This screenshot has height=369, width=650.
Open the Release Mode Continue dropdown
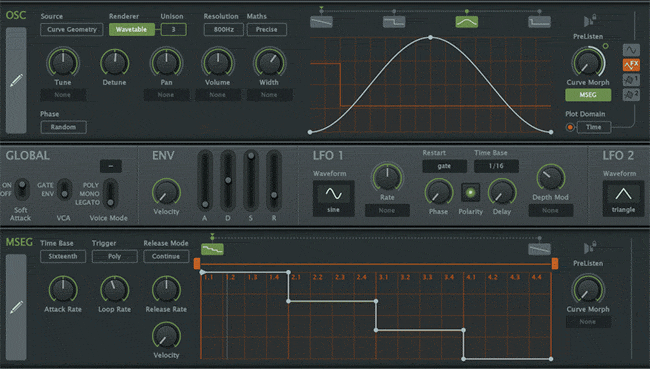tap(166, 256)
